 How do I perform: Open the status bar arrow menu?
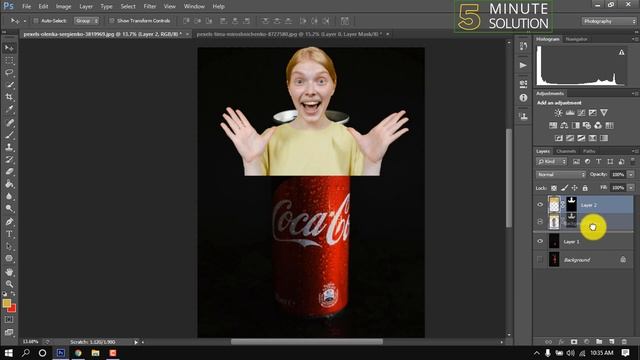pyautogui.click(x=136, y=342)
